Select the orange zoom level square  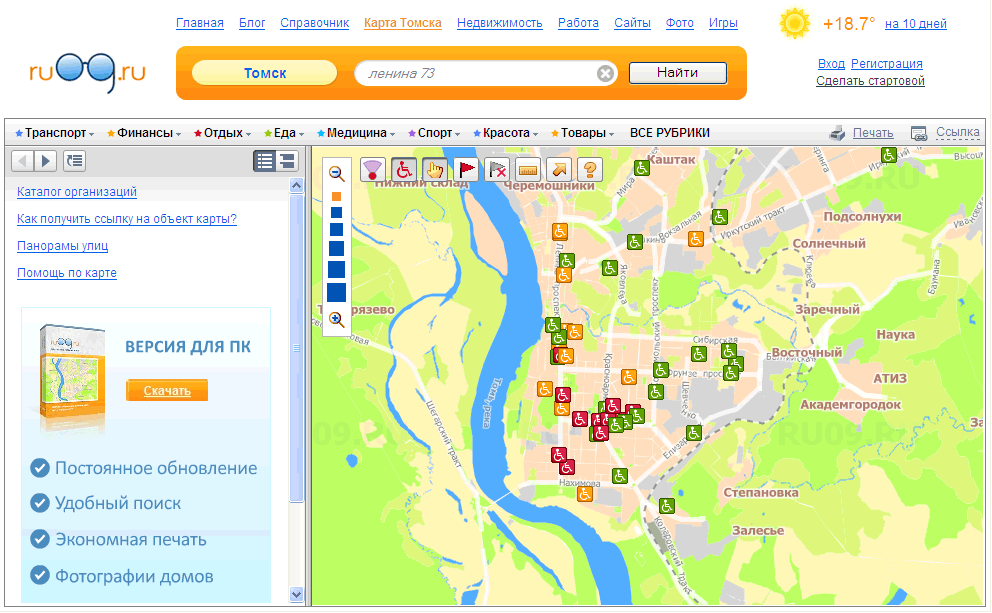336,196
